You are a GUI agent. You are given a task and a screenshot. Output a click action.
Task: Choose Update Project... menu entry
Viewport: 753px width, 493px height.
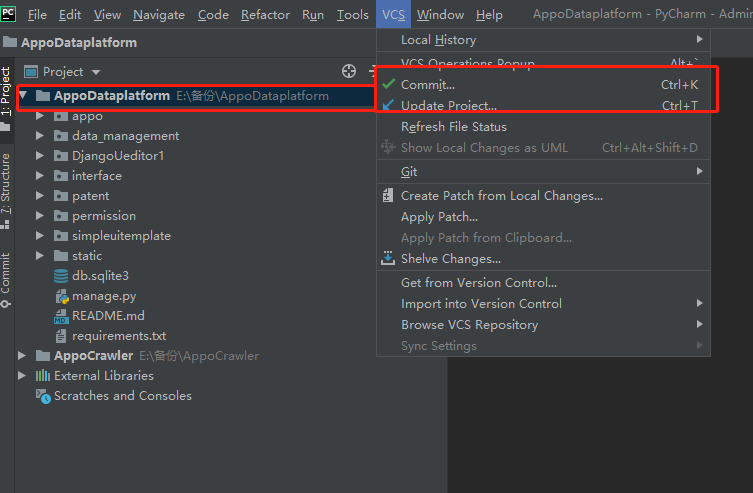[543, 106]
